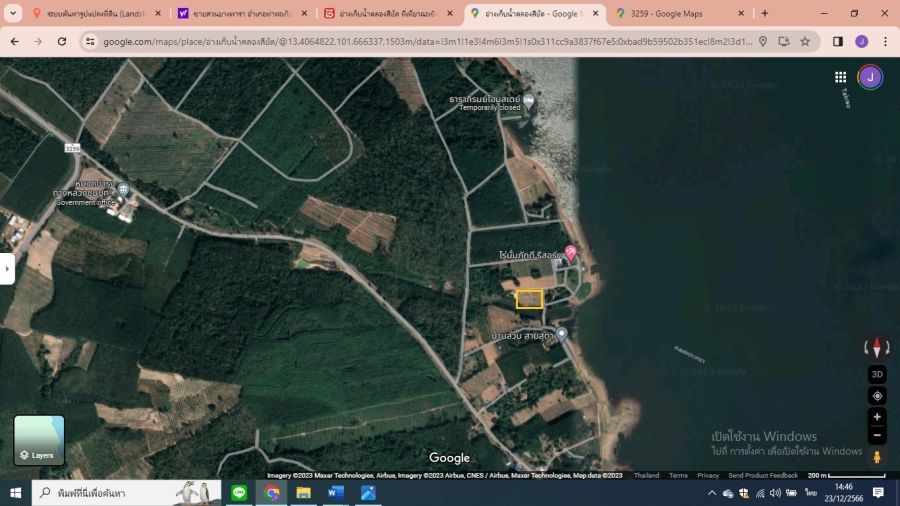This screenshot has height=506, width=900.
Task: Click the compass to reset map north
Action: pos(877,348)
